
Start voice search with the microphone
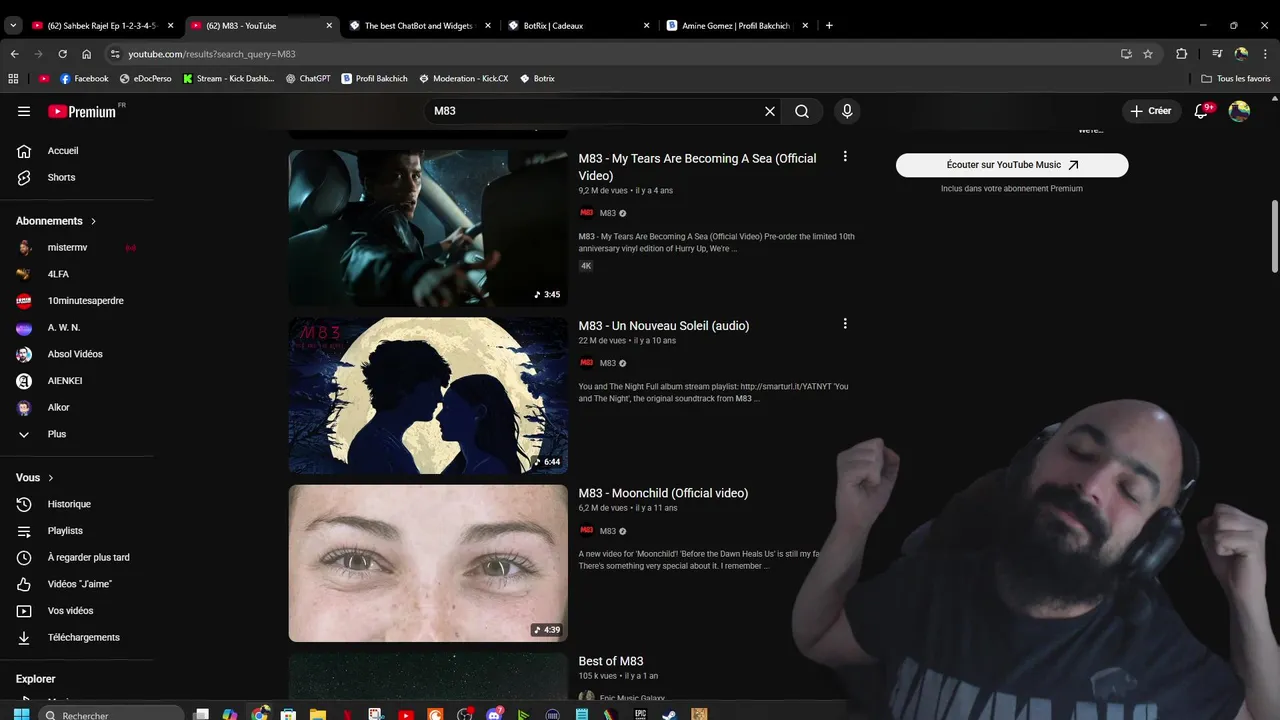coord(847,111)
